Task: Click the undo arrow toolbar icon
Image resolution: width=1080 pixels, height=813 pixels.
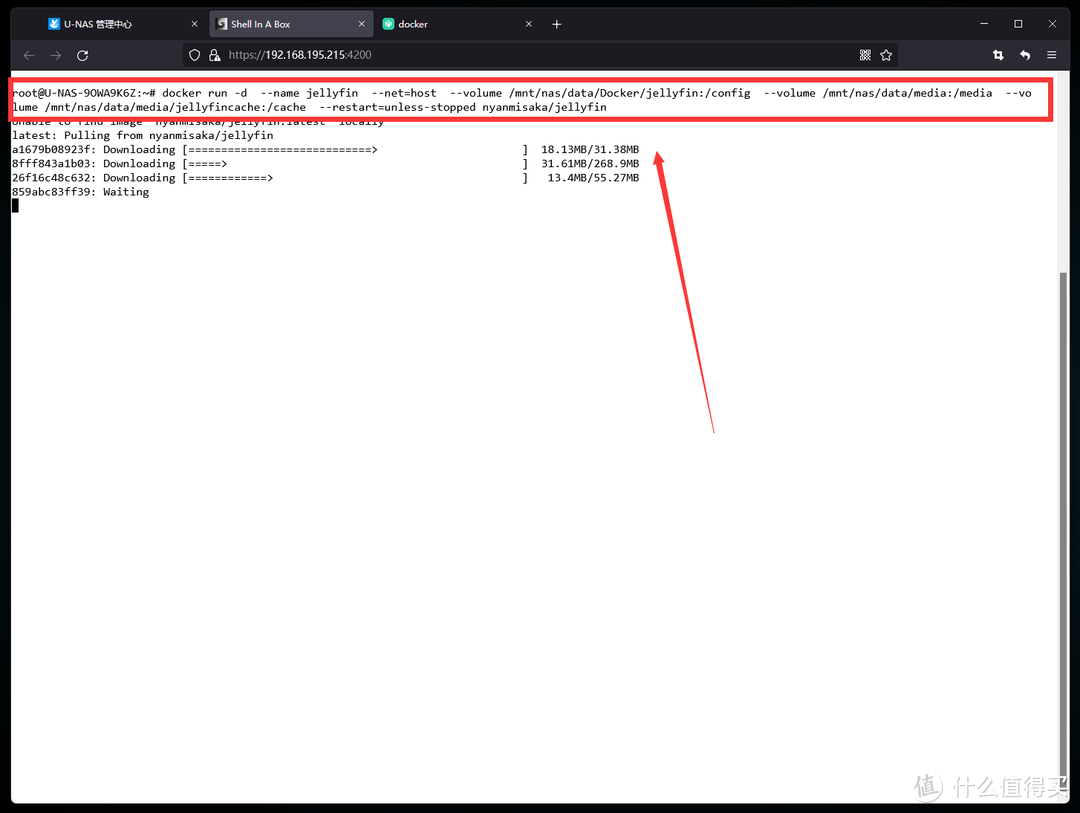Action: point(1025,55)
